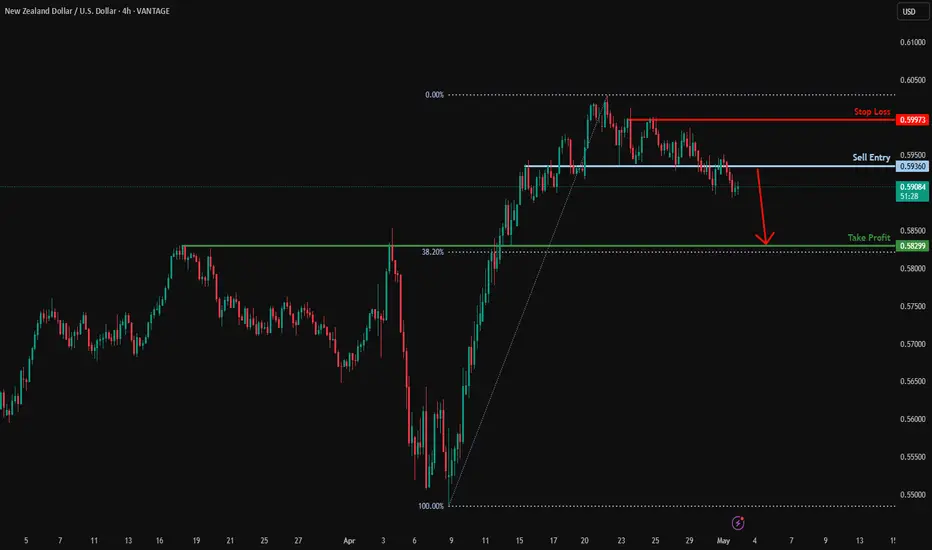Click the New Zealand Dollar / U.S. Dollar chart title
Image resolution: width=932 pixels, height=550 pixels.
pyautogui.click(x=87, y=11)
